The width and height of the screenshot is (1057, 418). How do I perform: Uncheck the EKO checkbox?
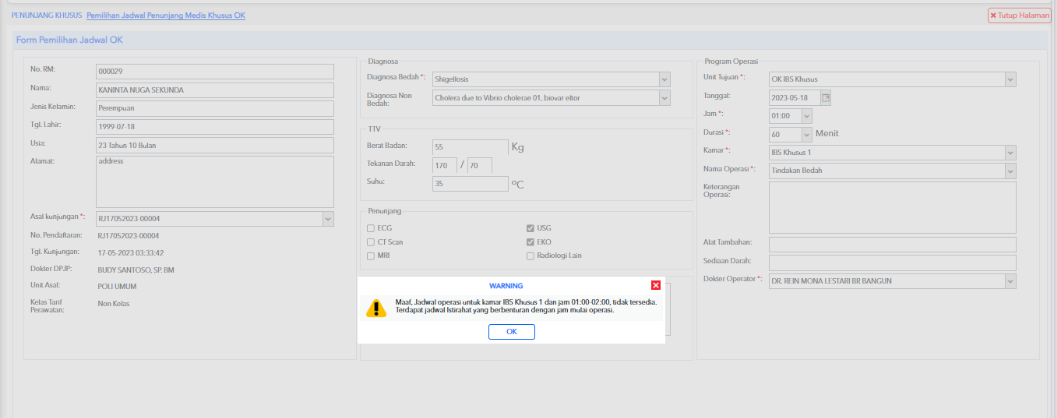531,242
